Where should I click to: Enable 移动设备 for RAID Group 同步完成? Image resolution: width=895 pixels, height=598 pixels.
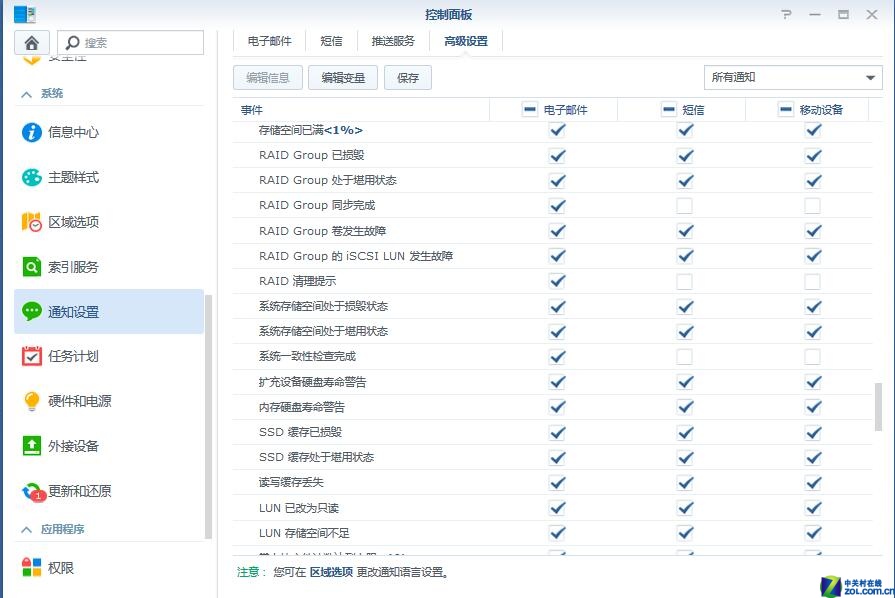(812, 205)
